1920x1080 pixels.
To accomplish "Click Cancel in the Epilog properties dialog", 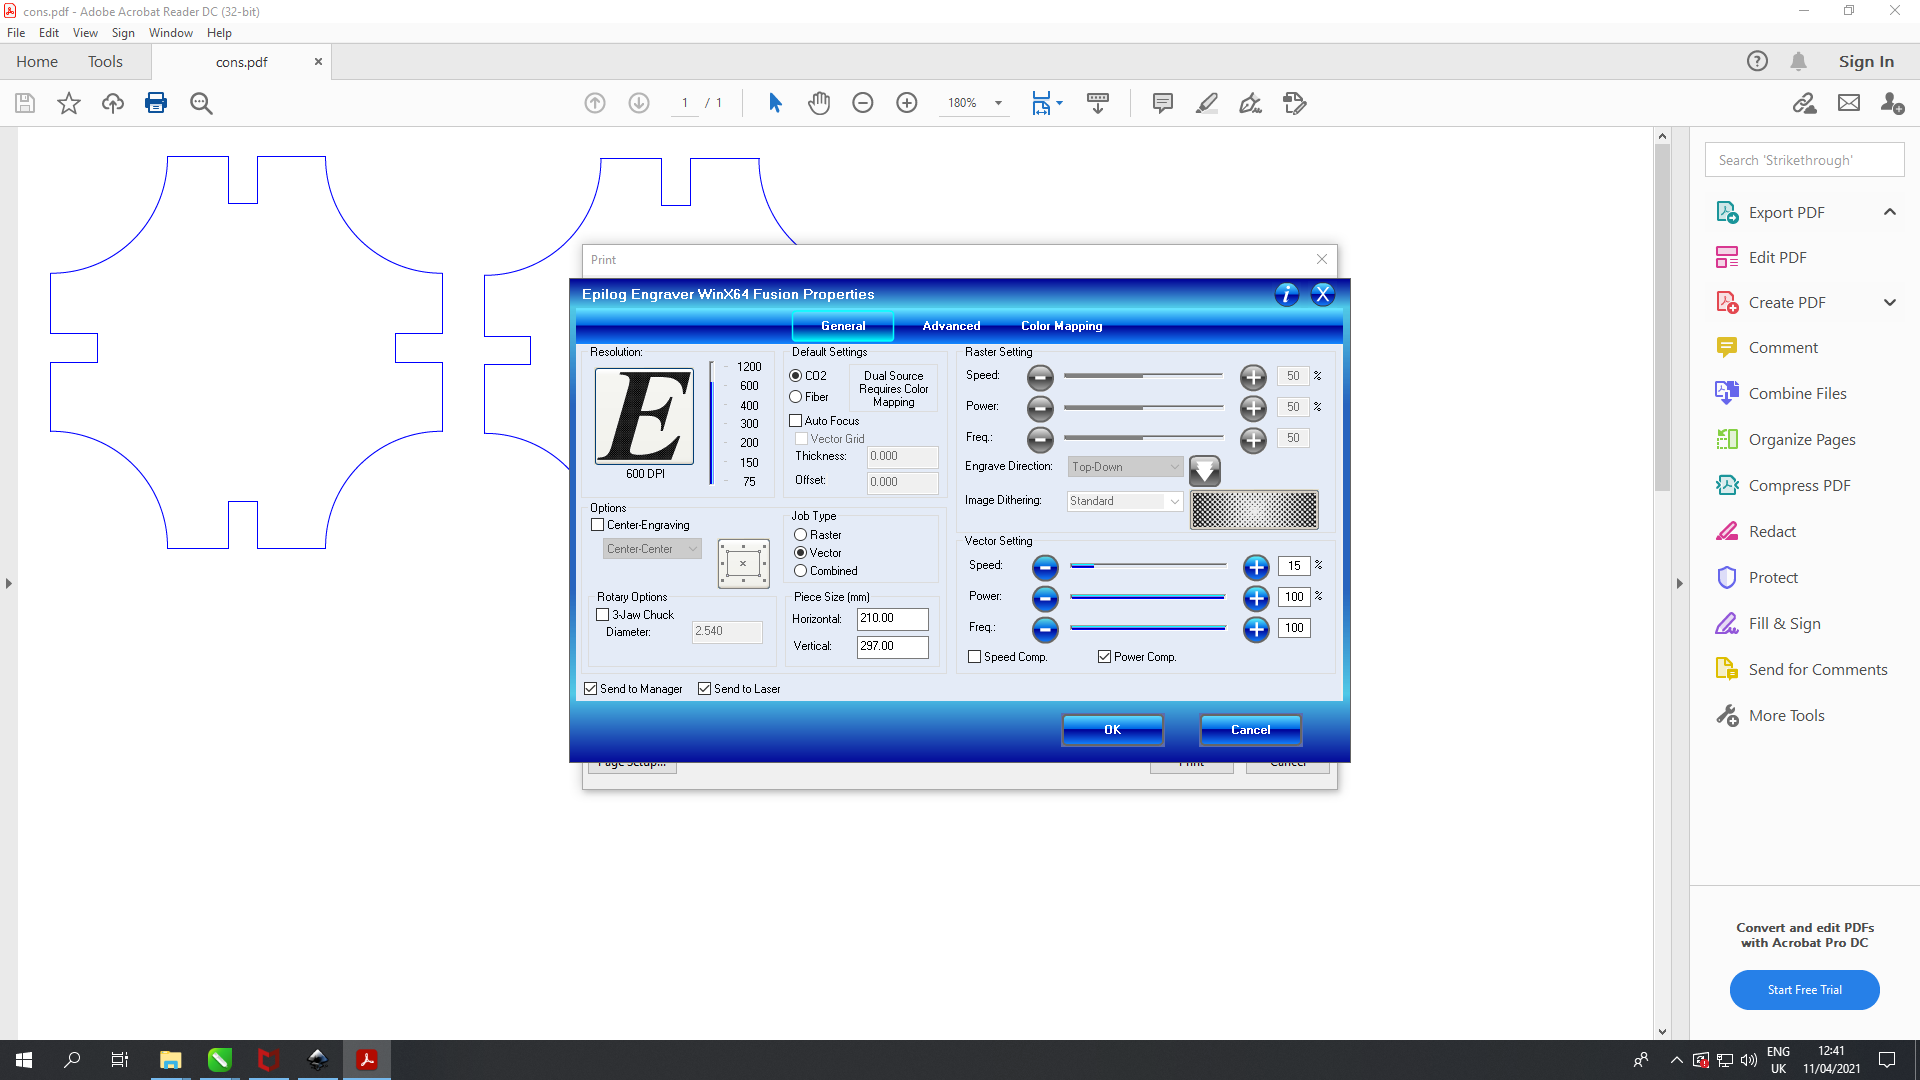I will [x=1250, y=730].
